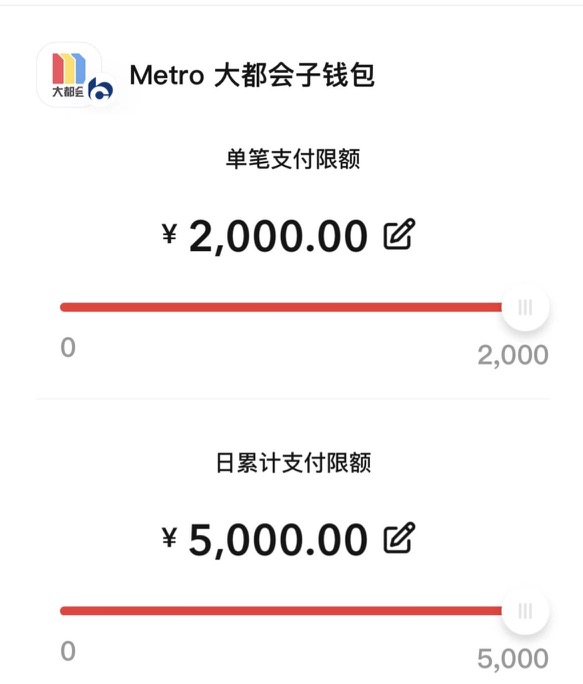This screenshot has width=583, height=684.
Task: Tap the Metro 大都会子钱包 title
Action: pyautogui.click(x=252, y=75)
